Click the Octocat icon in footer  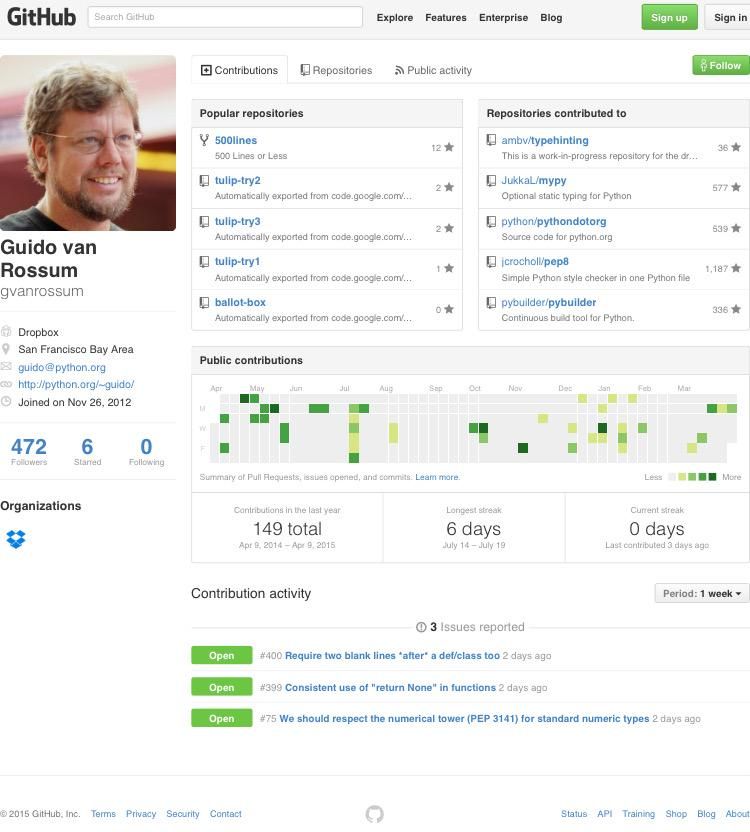(x=374, y=814)
